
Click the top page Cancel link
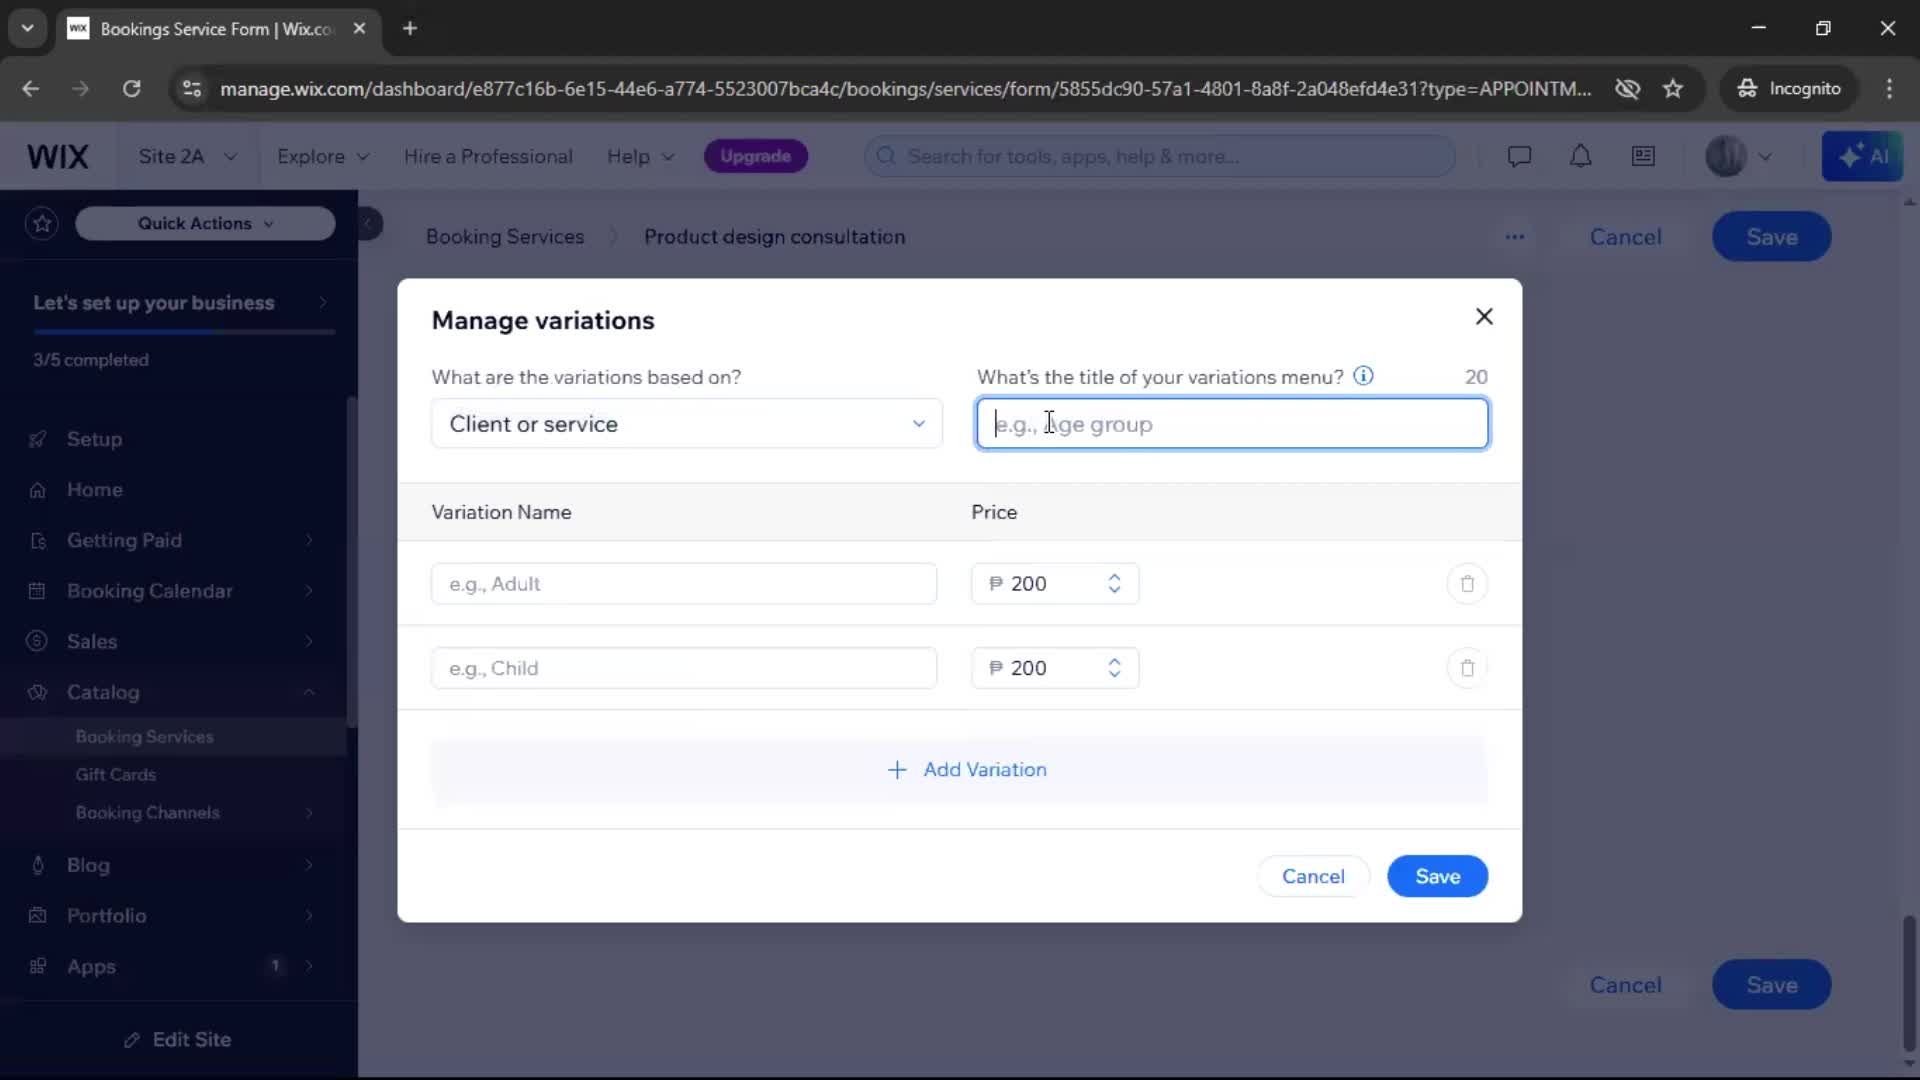[x=1625, y=237]
